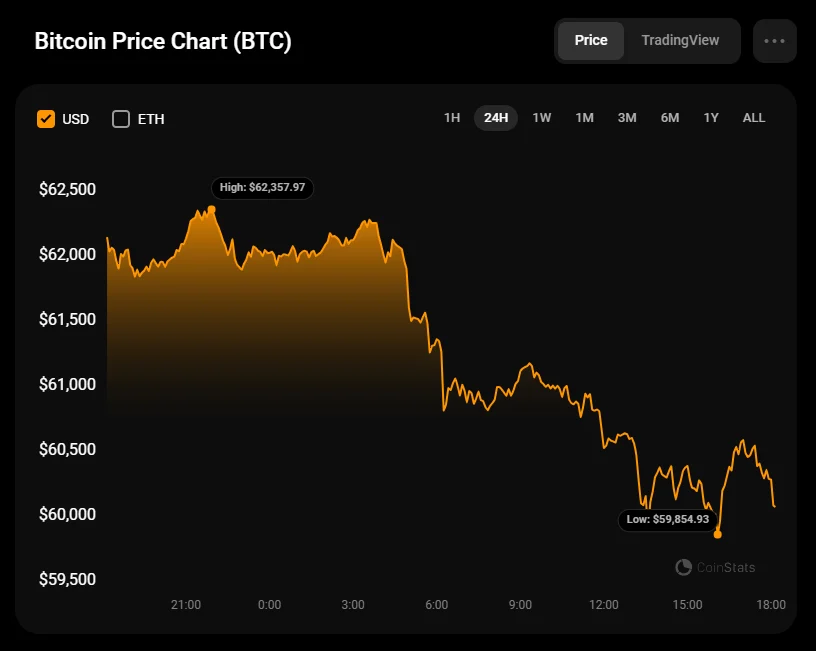Click the CoinStats logo watermark
Image resolution: width=816 pixels, height=651 pixels.
tap(715, 567)
